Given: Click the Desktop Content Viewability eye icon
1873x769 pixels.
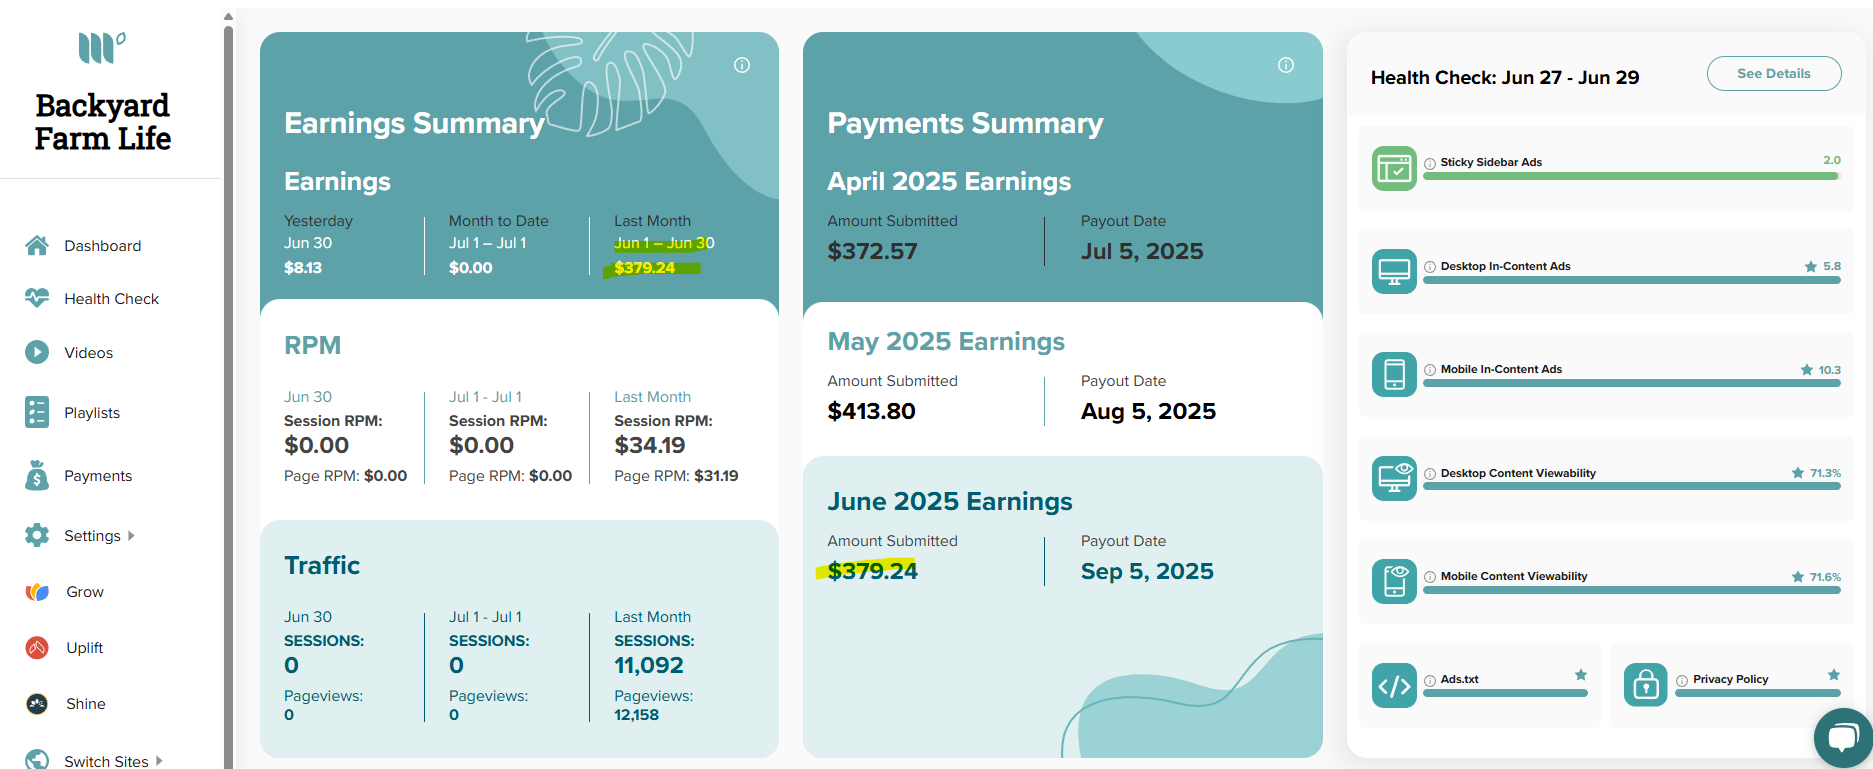Looking at the screenshot, I should click(x=1394, y=478).
